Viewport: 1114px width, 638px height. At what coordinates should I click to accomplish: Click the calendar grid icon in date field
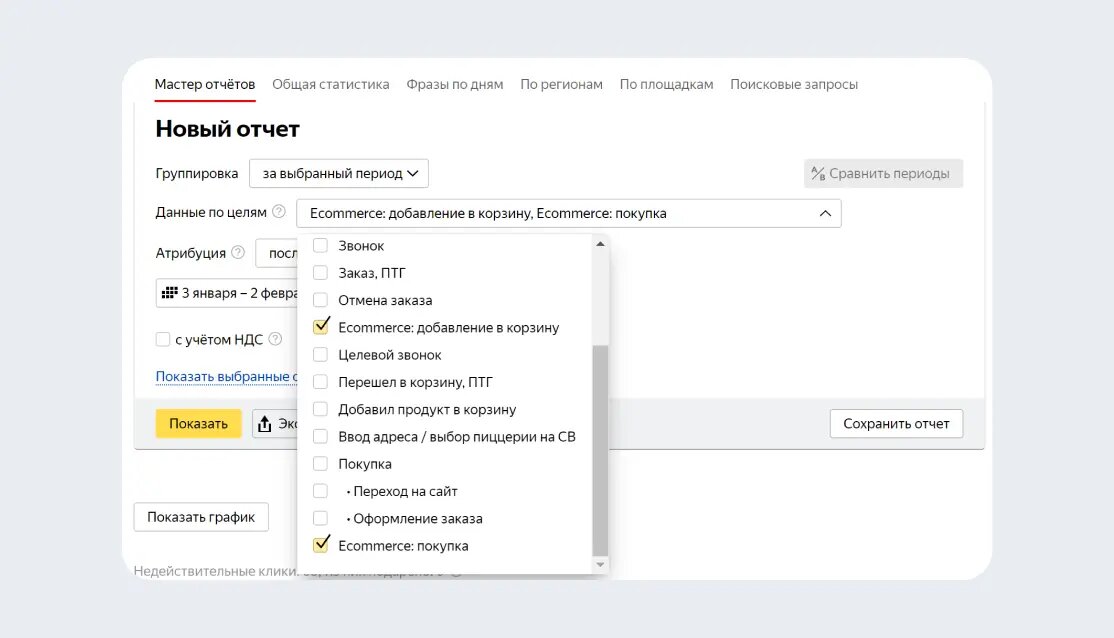pyautogui.click(x=170, y=293)
